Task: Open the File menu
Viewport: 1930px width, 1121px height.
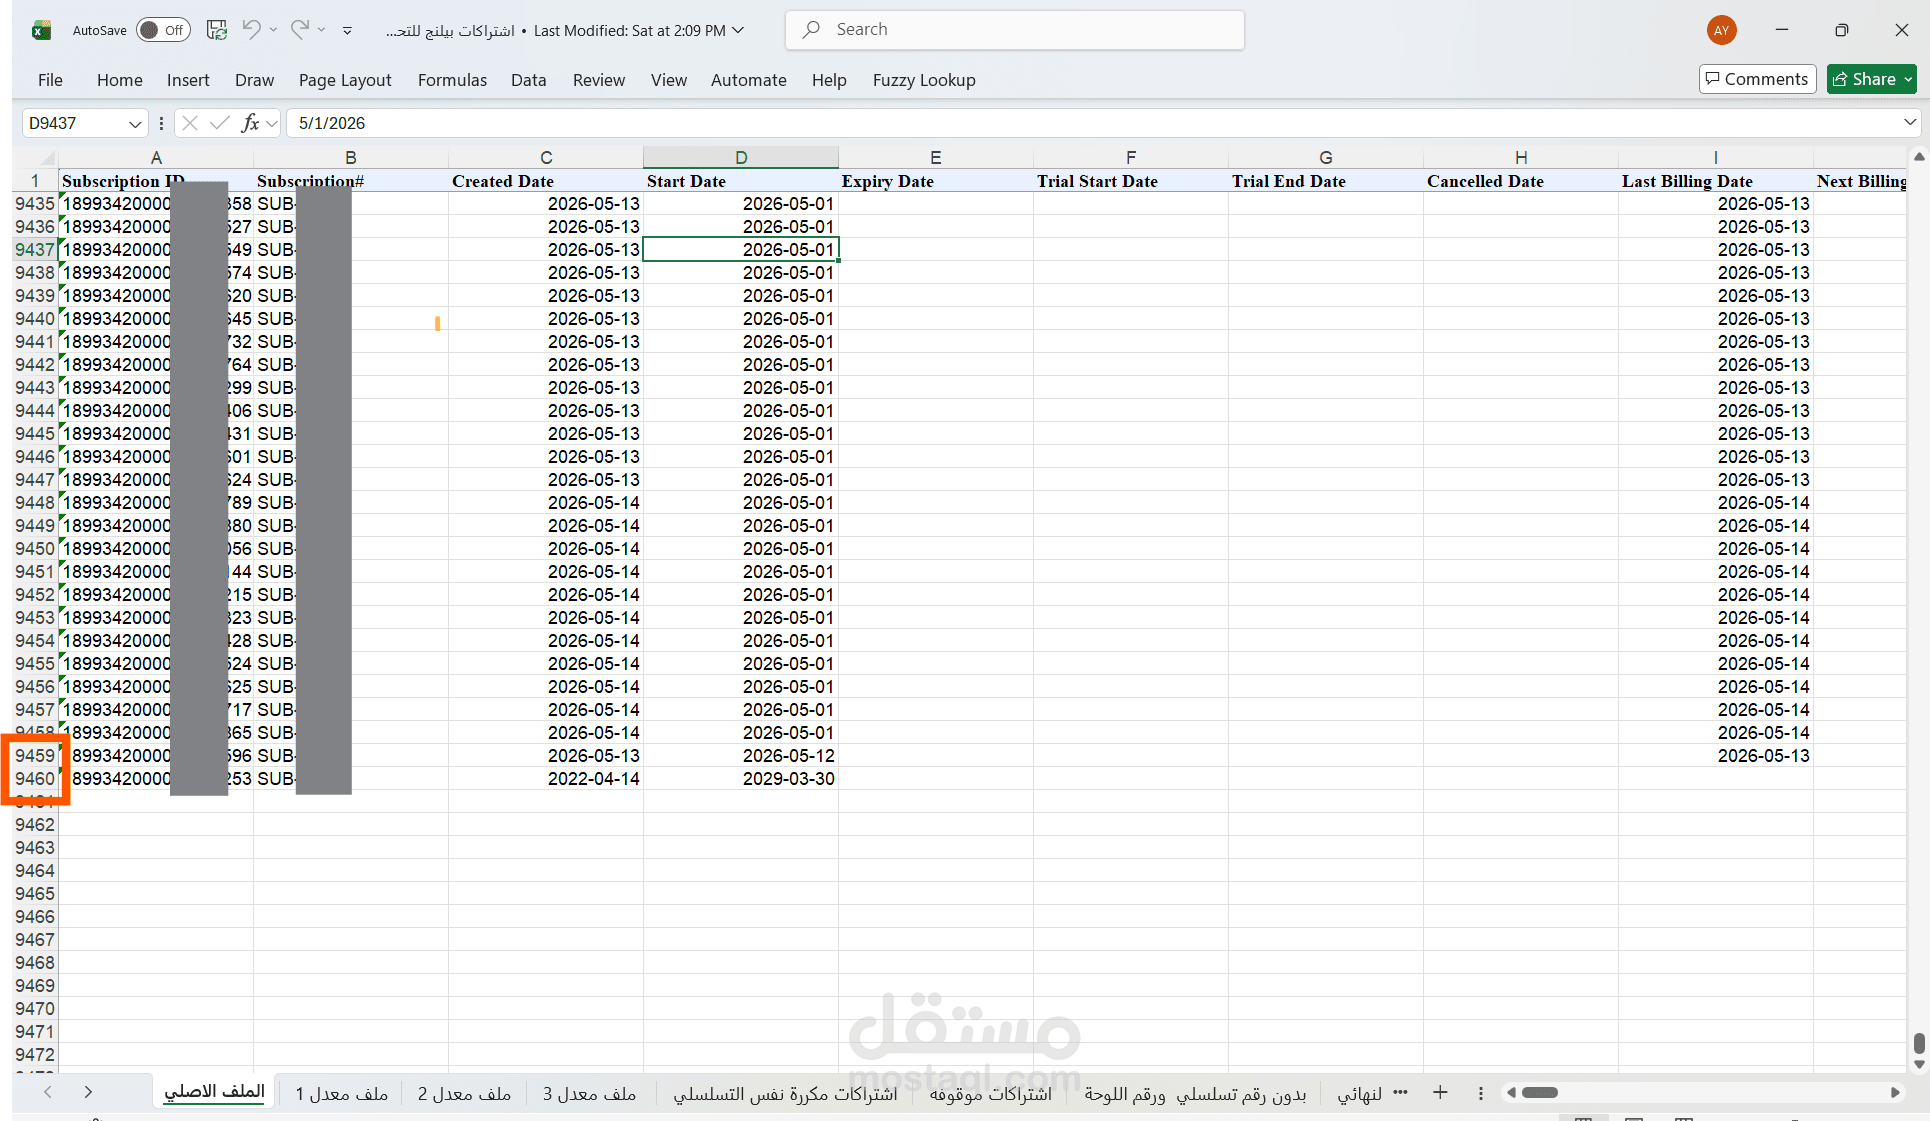Action: [x=50, y=80]
